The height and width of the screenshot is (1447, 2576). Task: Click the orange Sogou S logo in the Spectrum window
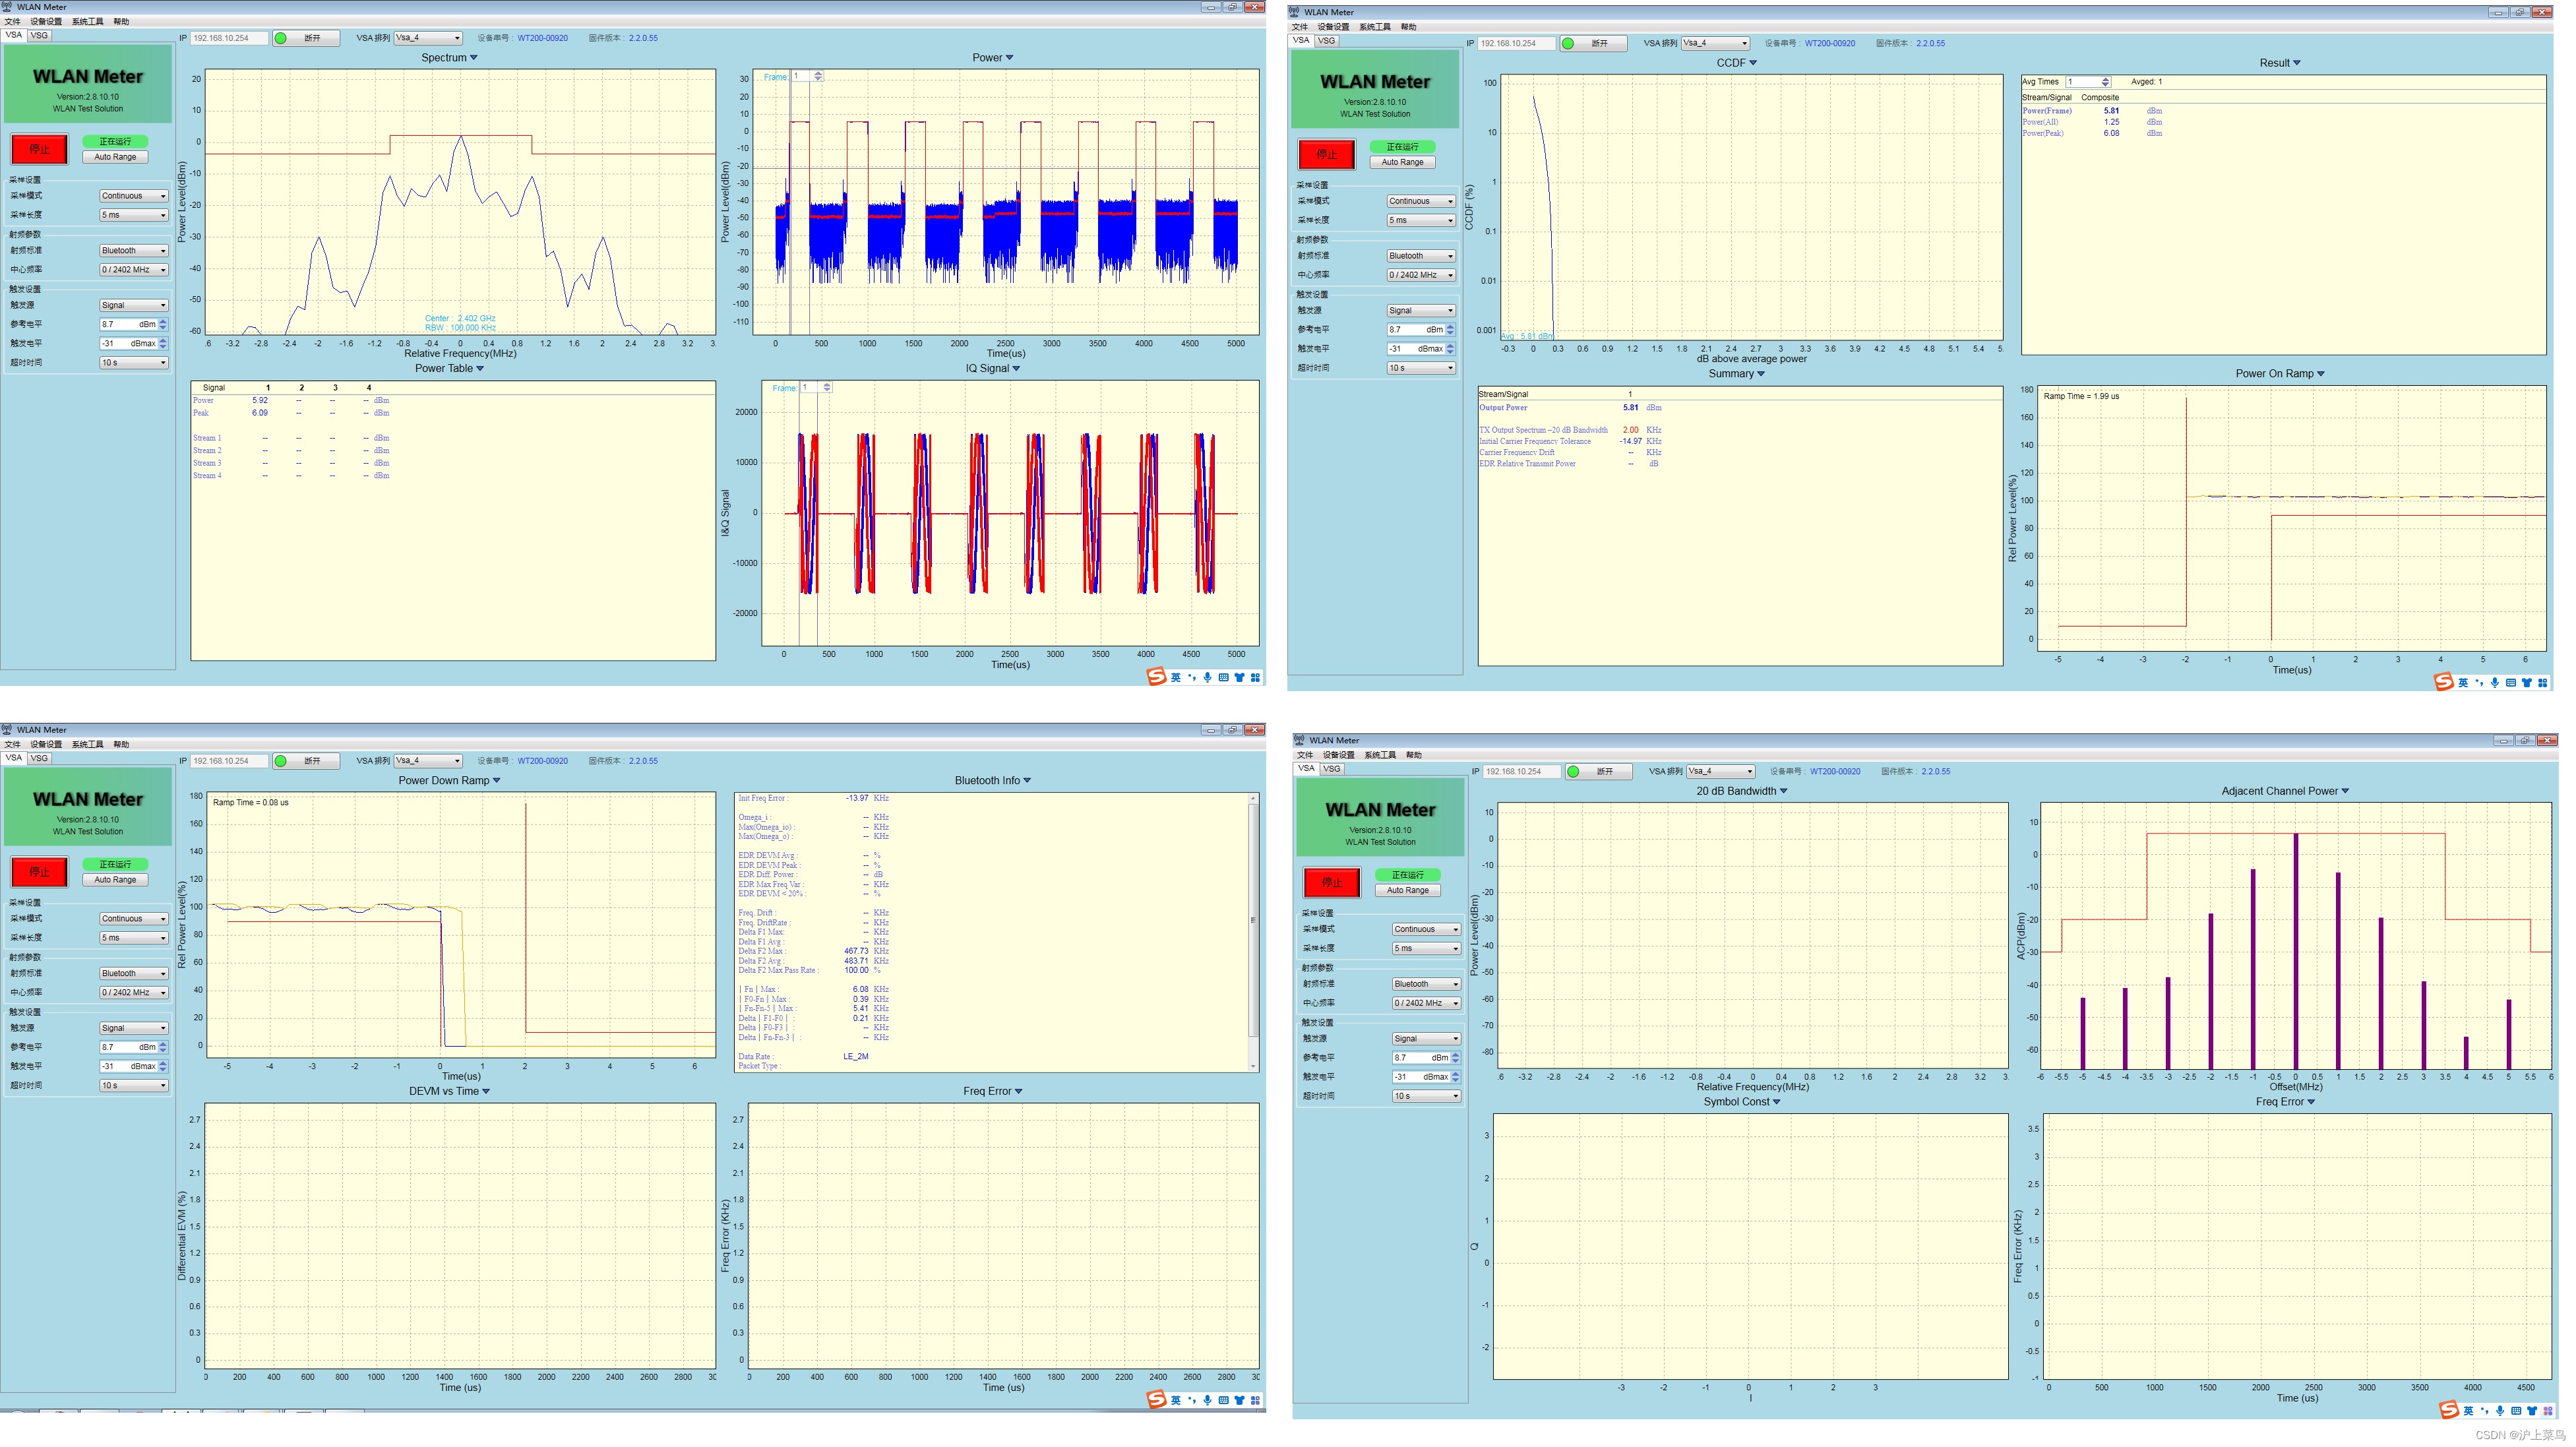pos(1156,677)
